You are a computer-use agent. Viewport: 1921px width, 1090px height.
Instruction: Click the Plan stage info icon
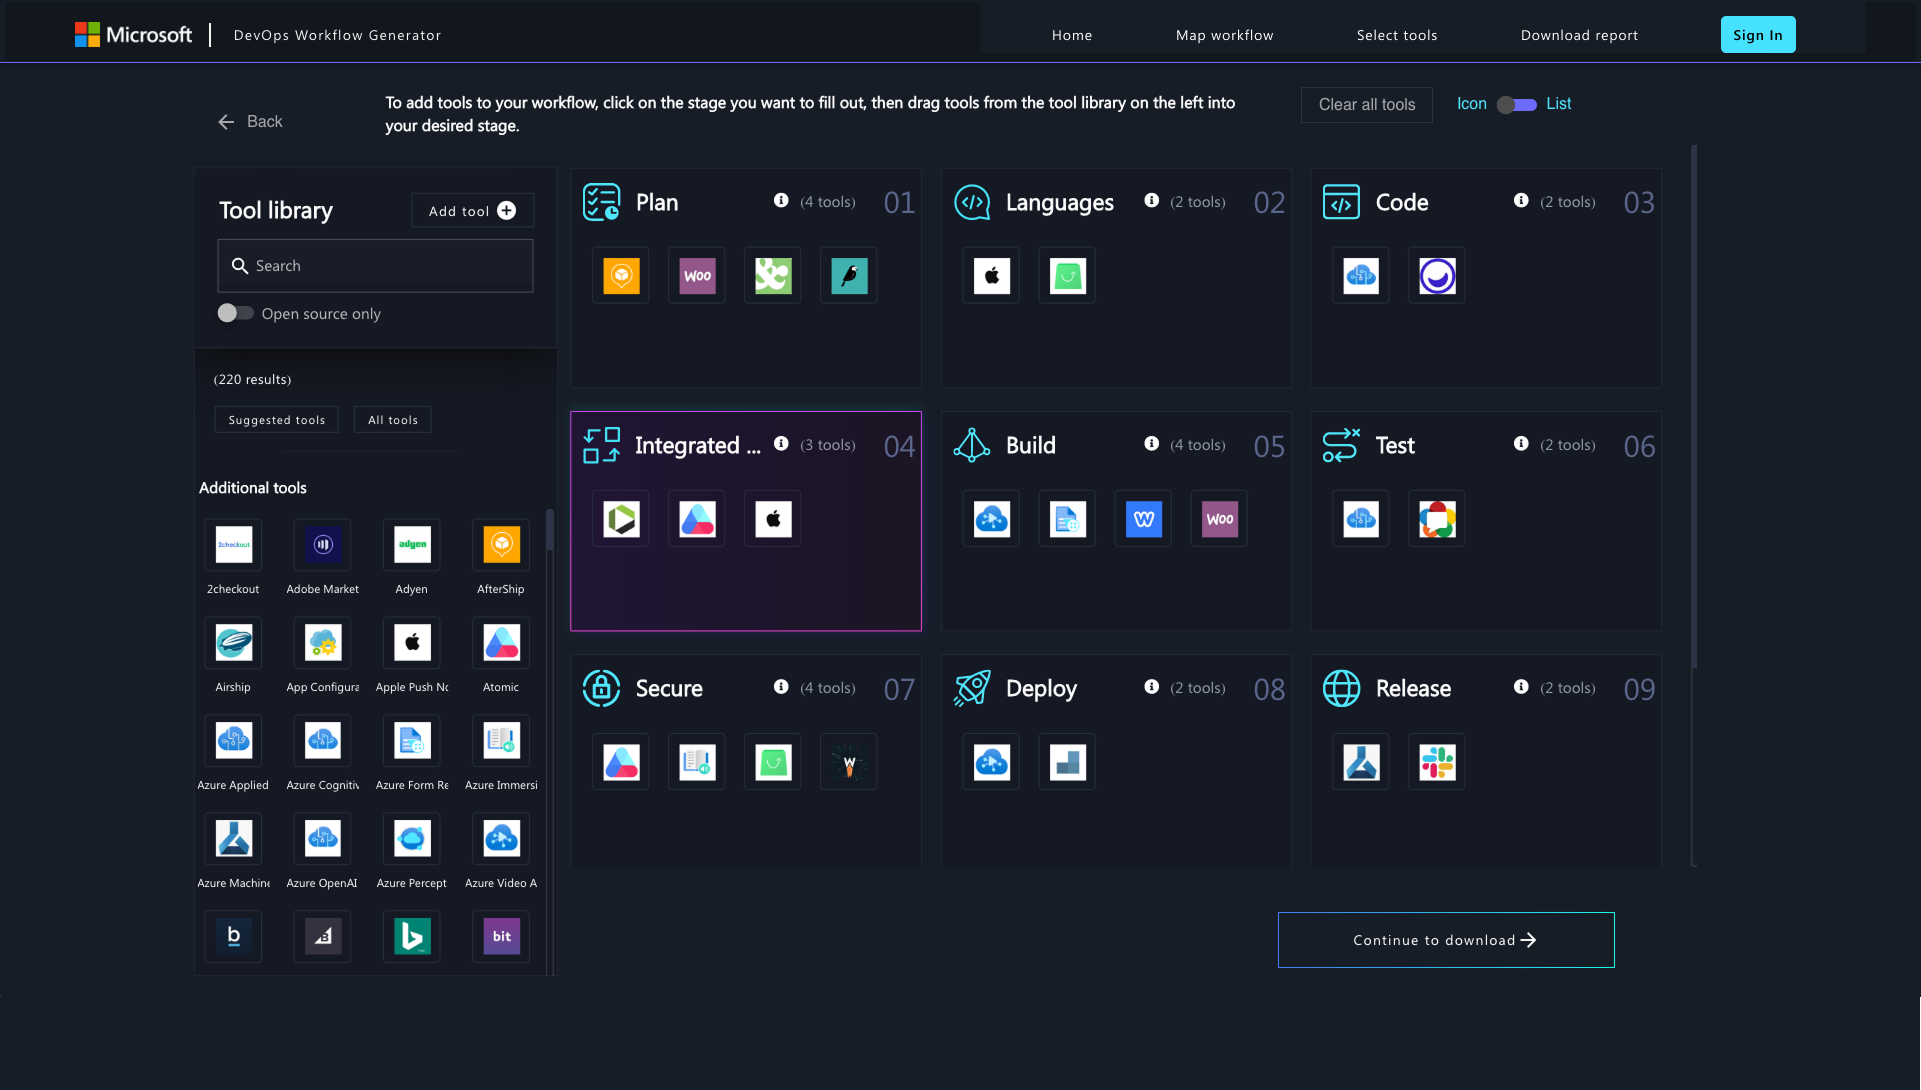coord(781,201)
